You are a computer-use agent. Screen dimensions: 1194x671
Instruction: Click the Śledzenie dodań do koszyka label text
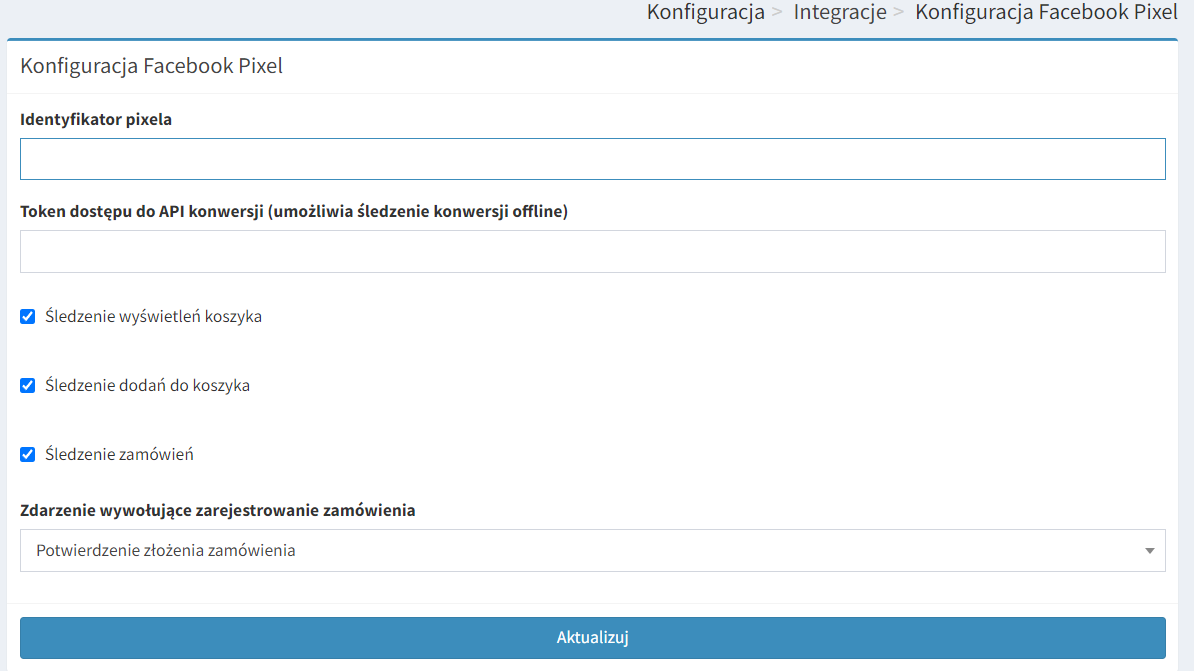coord(147,385)
